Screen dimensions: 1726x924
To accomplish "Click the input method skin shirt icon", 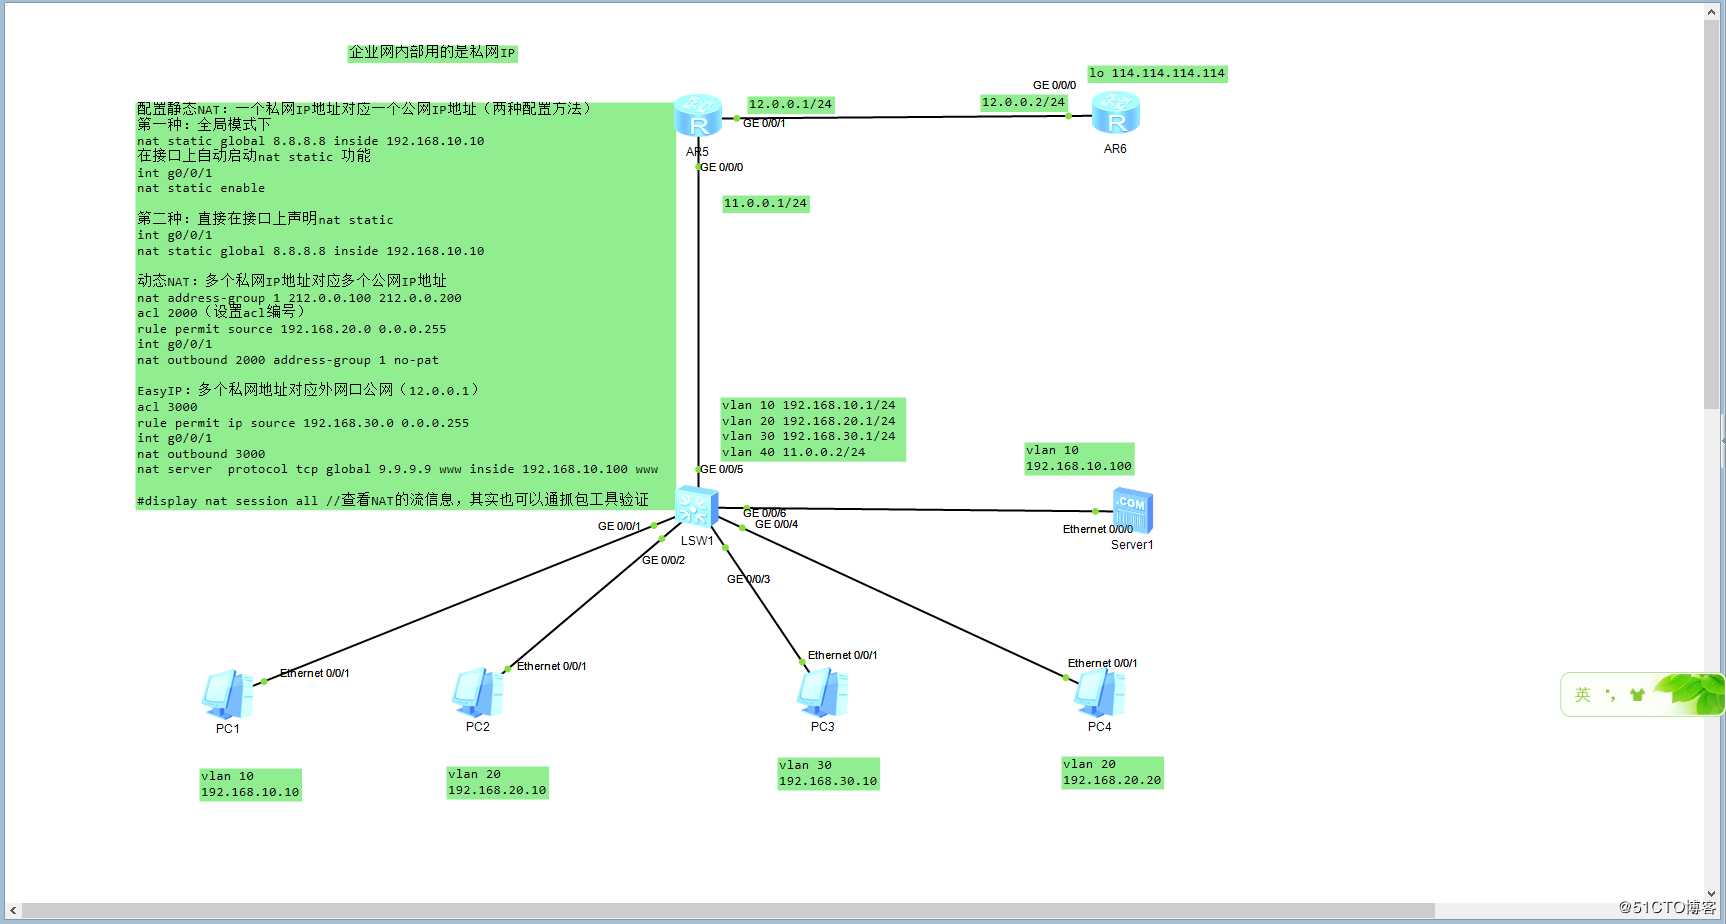I will pos(1637,694).
